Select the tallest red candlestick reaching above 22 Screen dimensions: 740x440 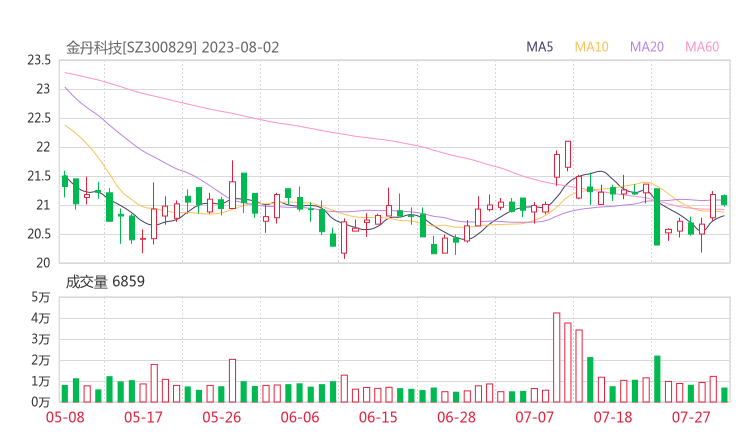568,154
